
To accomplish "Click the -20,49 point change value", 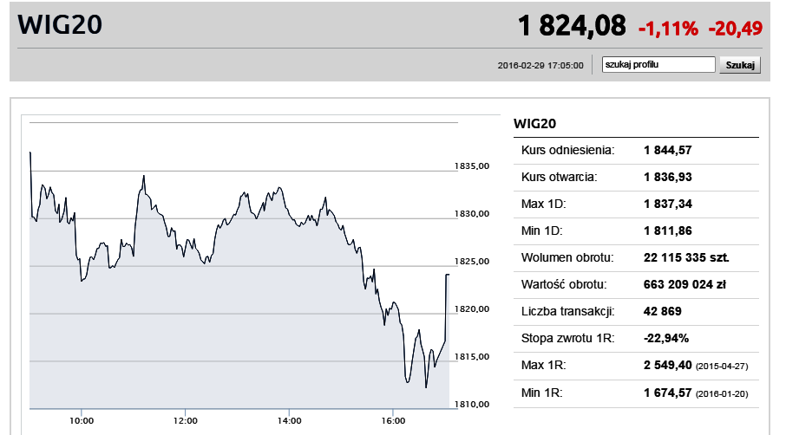I will click(x=735, y=29).
